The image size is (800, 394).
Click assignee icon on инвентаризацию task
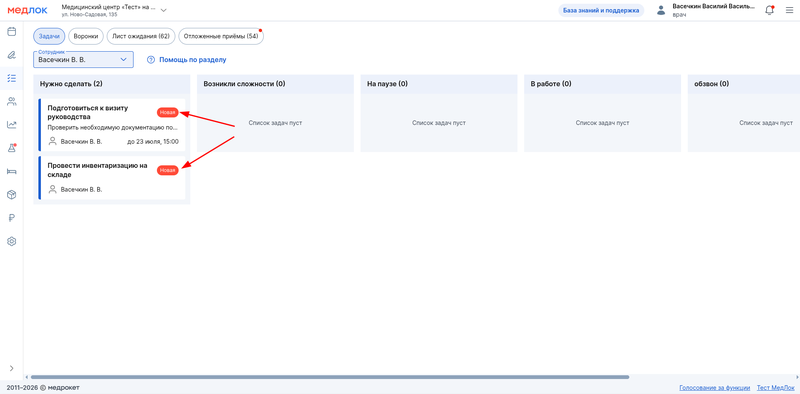point(52,189)
